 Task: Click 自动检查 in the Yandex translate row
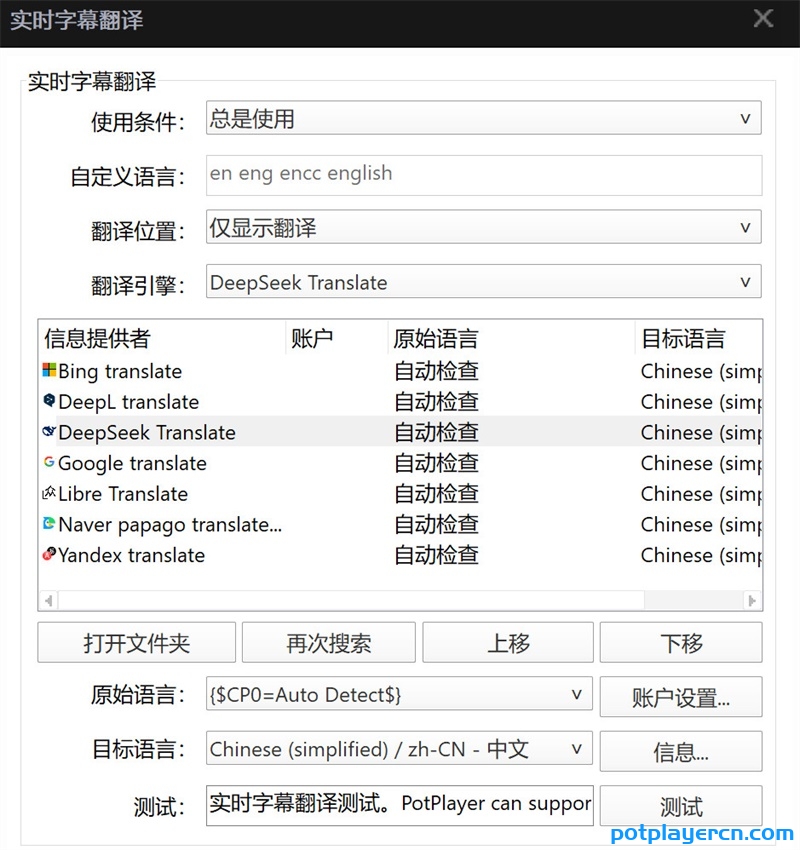[436, 555]
